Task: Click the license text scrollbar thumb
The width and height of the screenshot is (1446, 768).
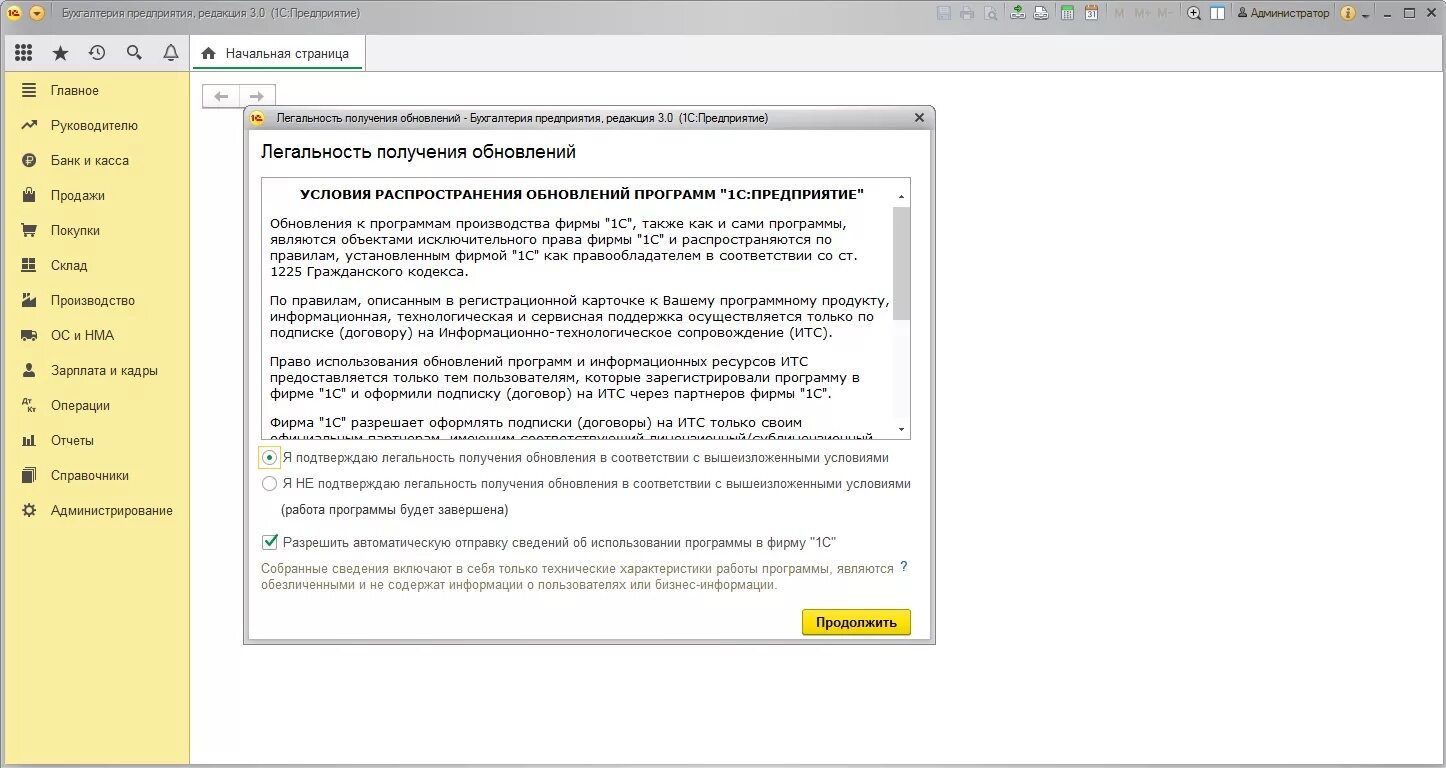Action: coord(902,263)
